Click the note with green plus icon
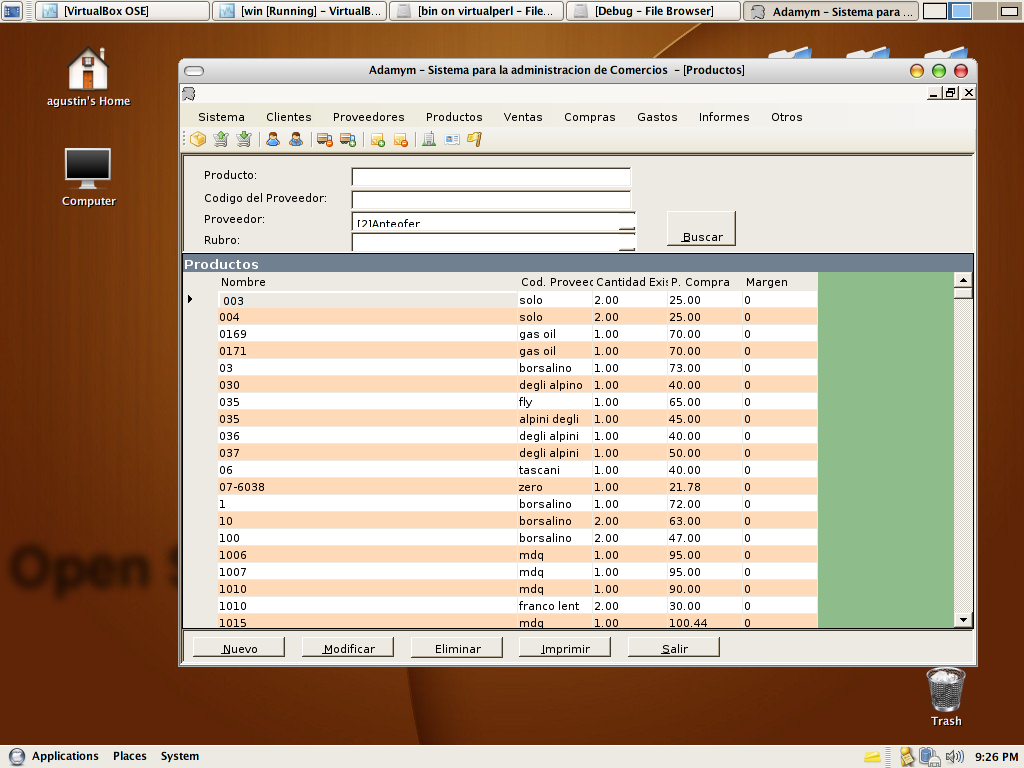This screenshot has height=768, width=1024. 377,139
